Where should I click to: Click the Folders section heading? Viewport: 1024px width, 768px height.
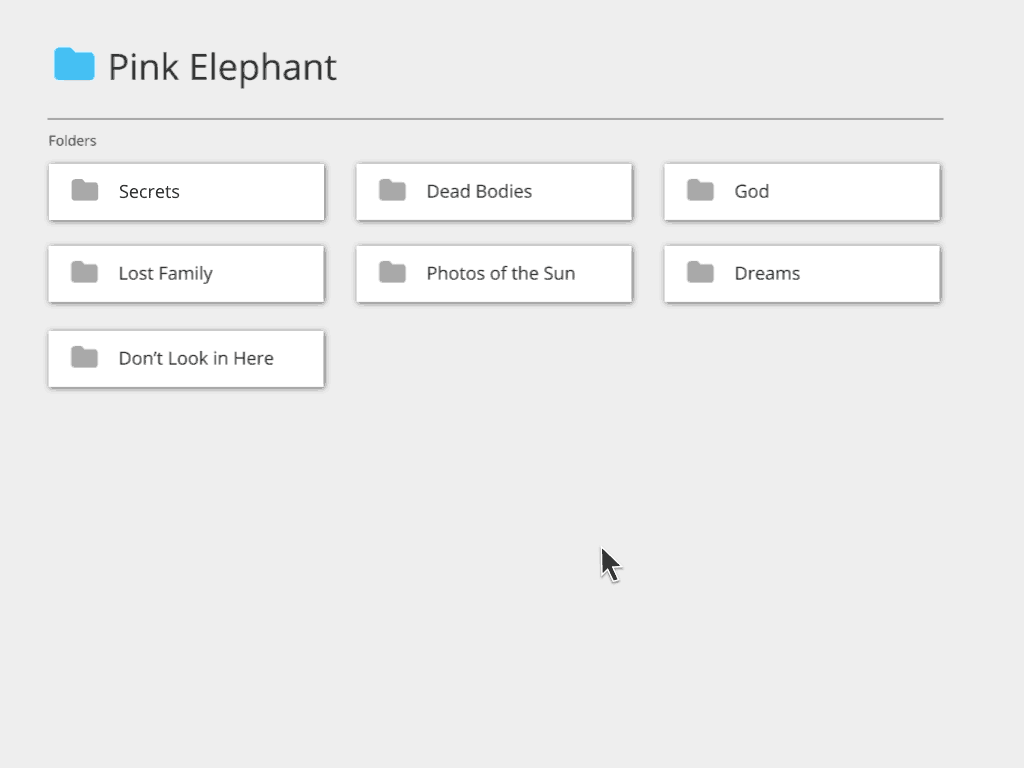click(72, 141)
